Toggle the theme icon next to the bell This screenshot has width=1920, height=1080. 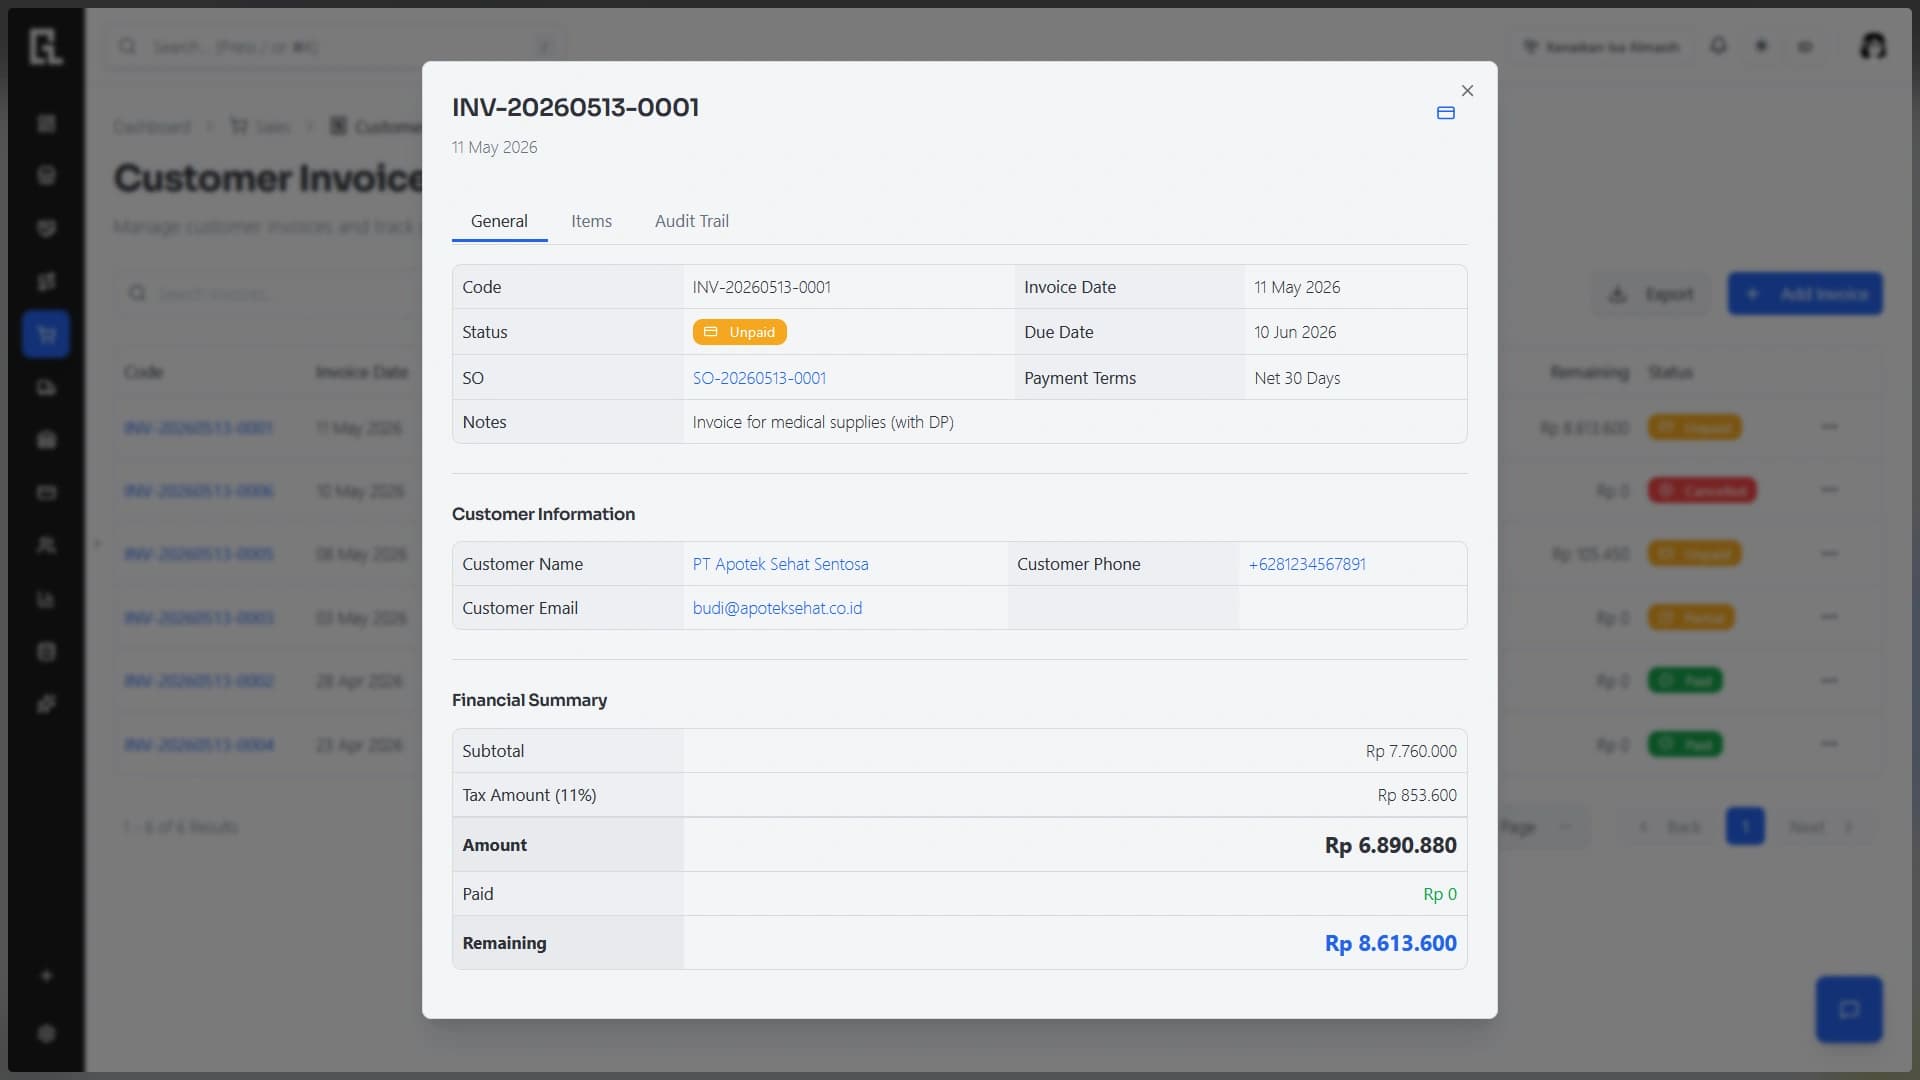1761,46
